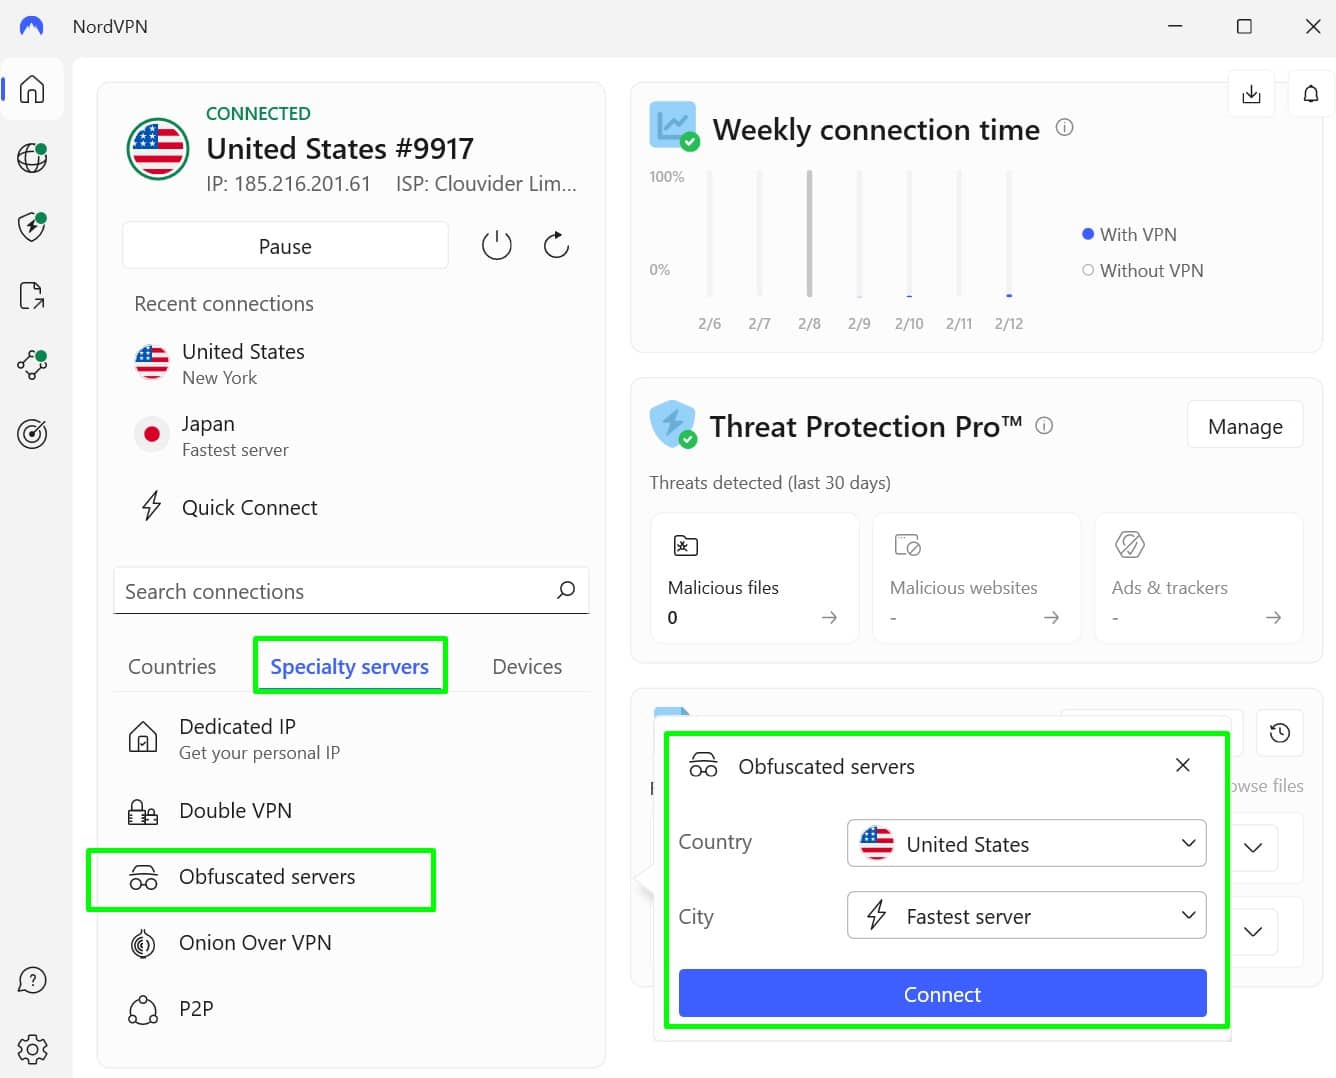Open the Dark Web Monitor target icon
The height and width of the screenshot is (1078, 1336).
click(32, 433)
